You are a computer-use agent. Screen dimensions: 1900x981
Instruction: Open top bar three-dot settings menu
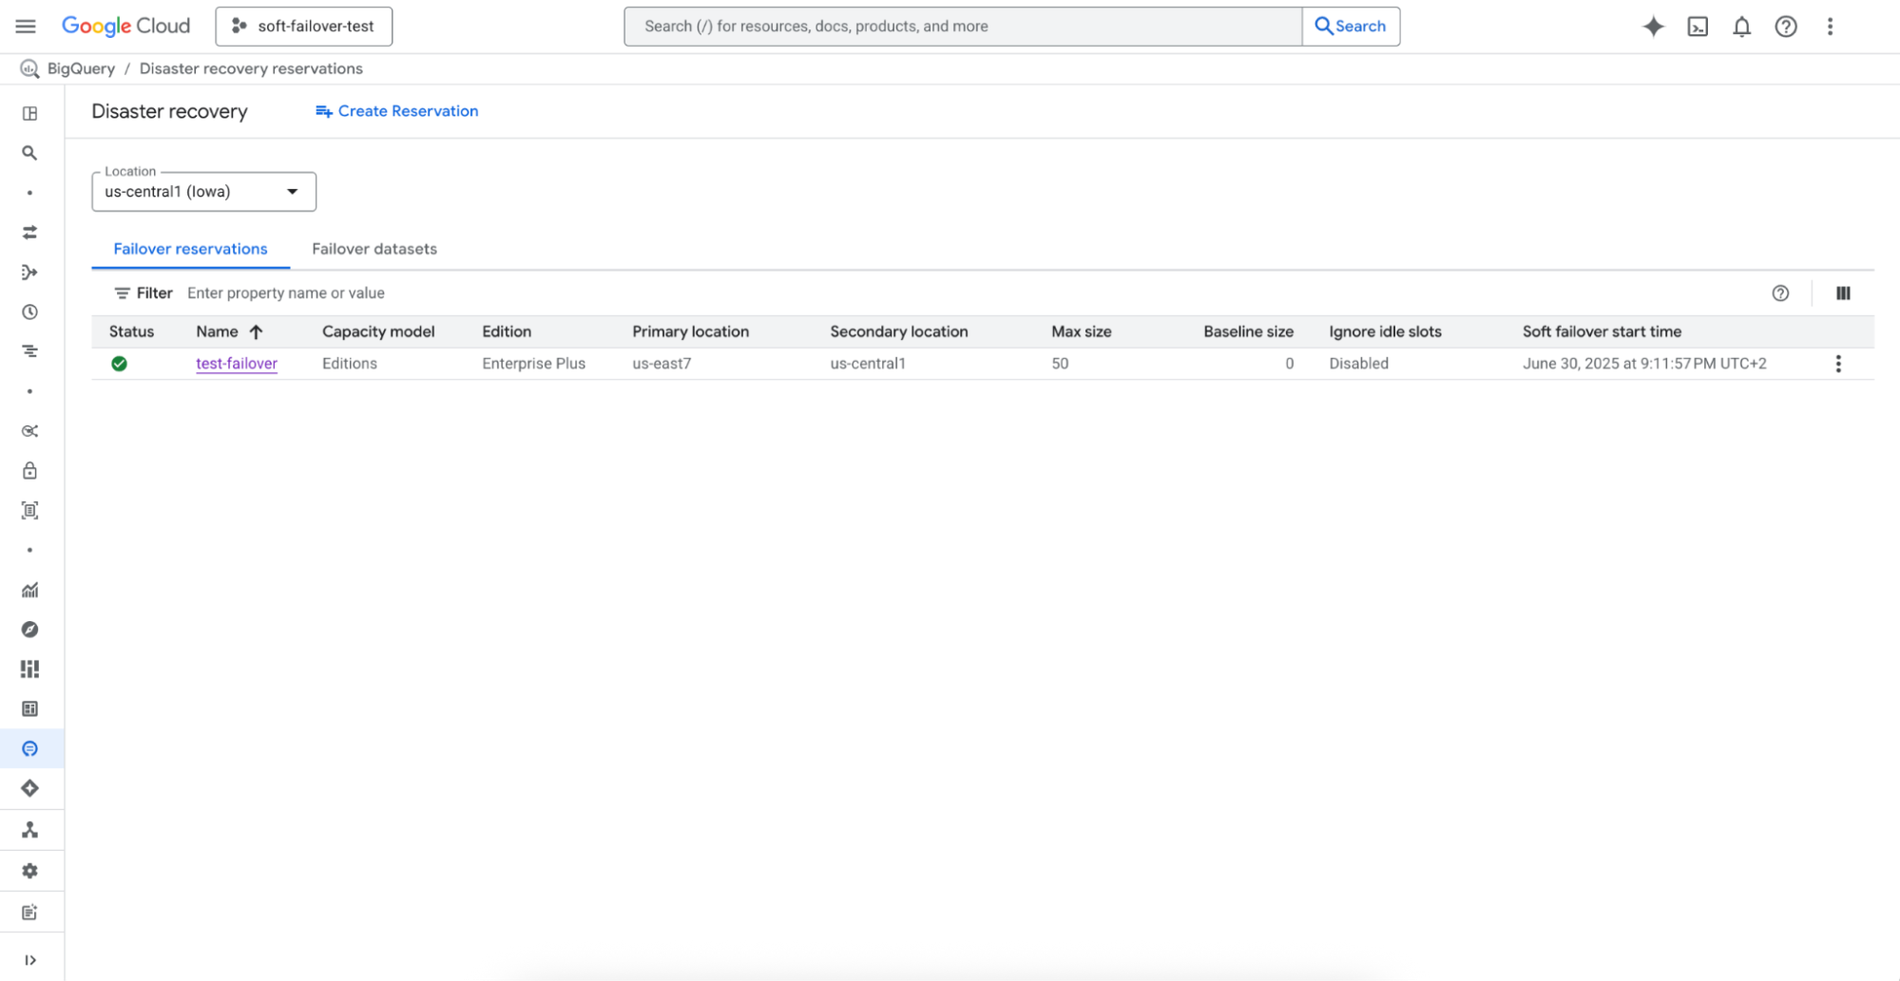1830,27
